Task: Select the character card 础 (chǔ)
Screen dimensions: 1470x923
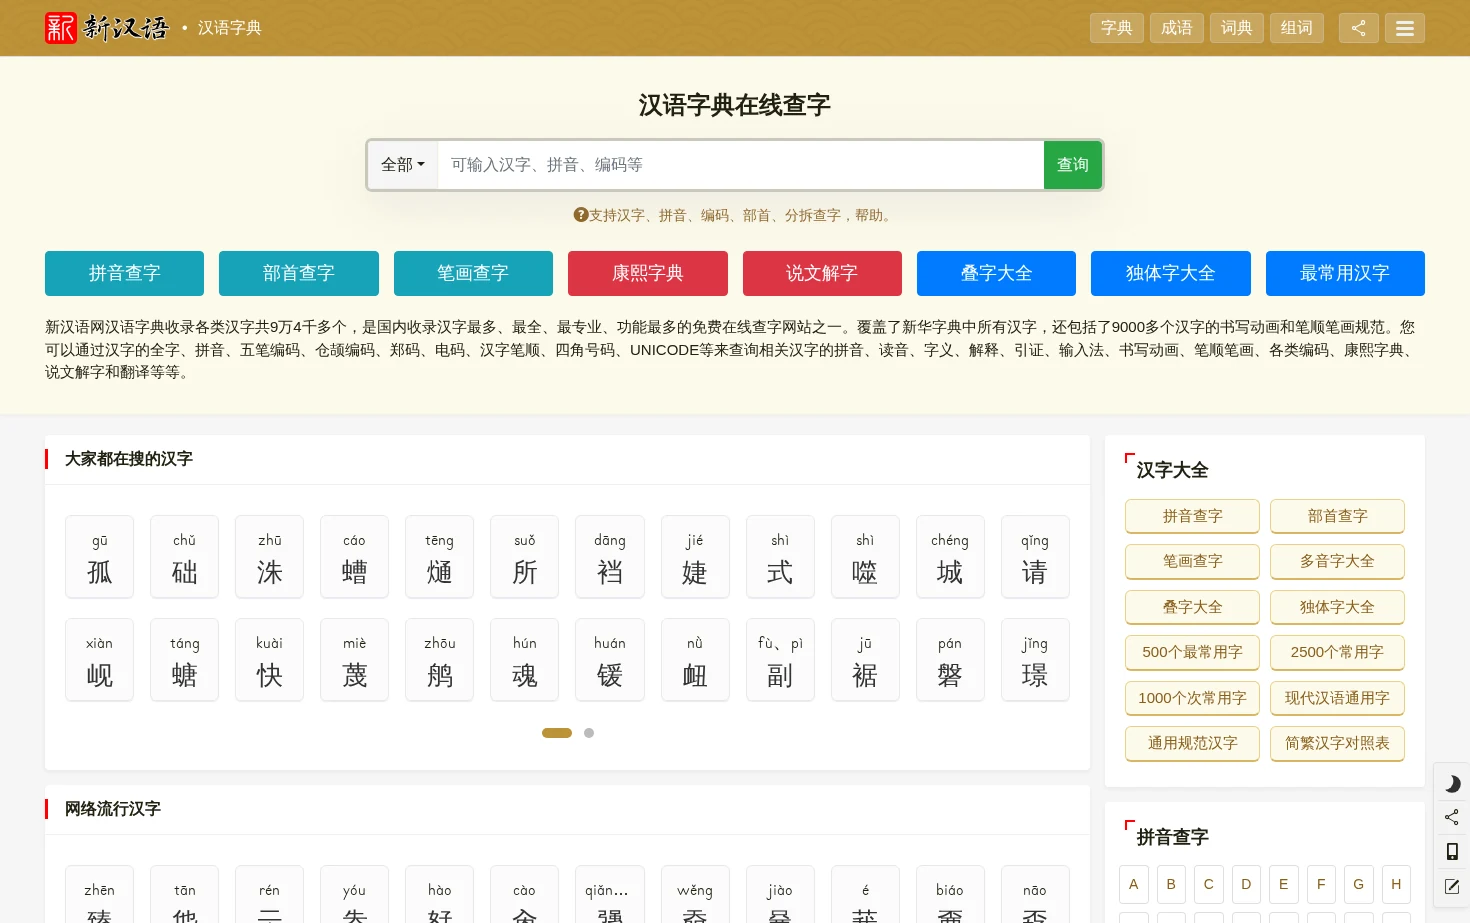Action: point(184,557)
